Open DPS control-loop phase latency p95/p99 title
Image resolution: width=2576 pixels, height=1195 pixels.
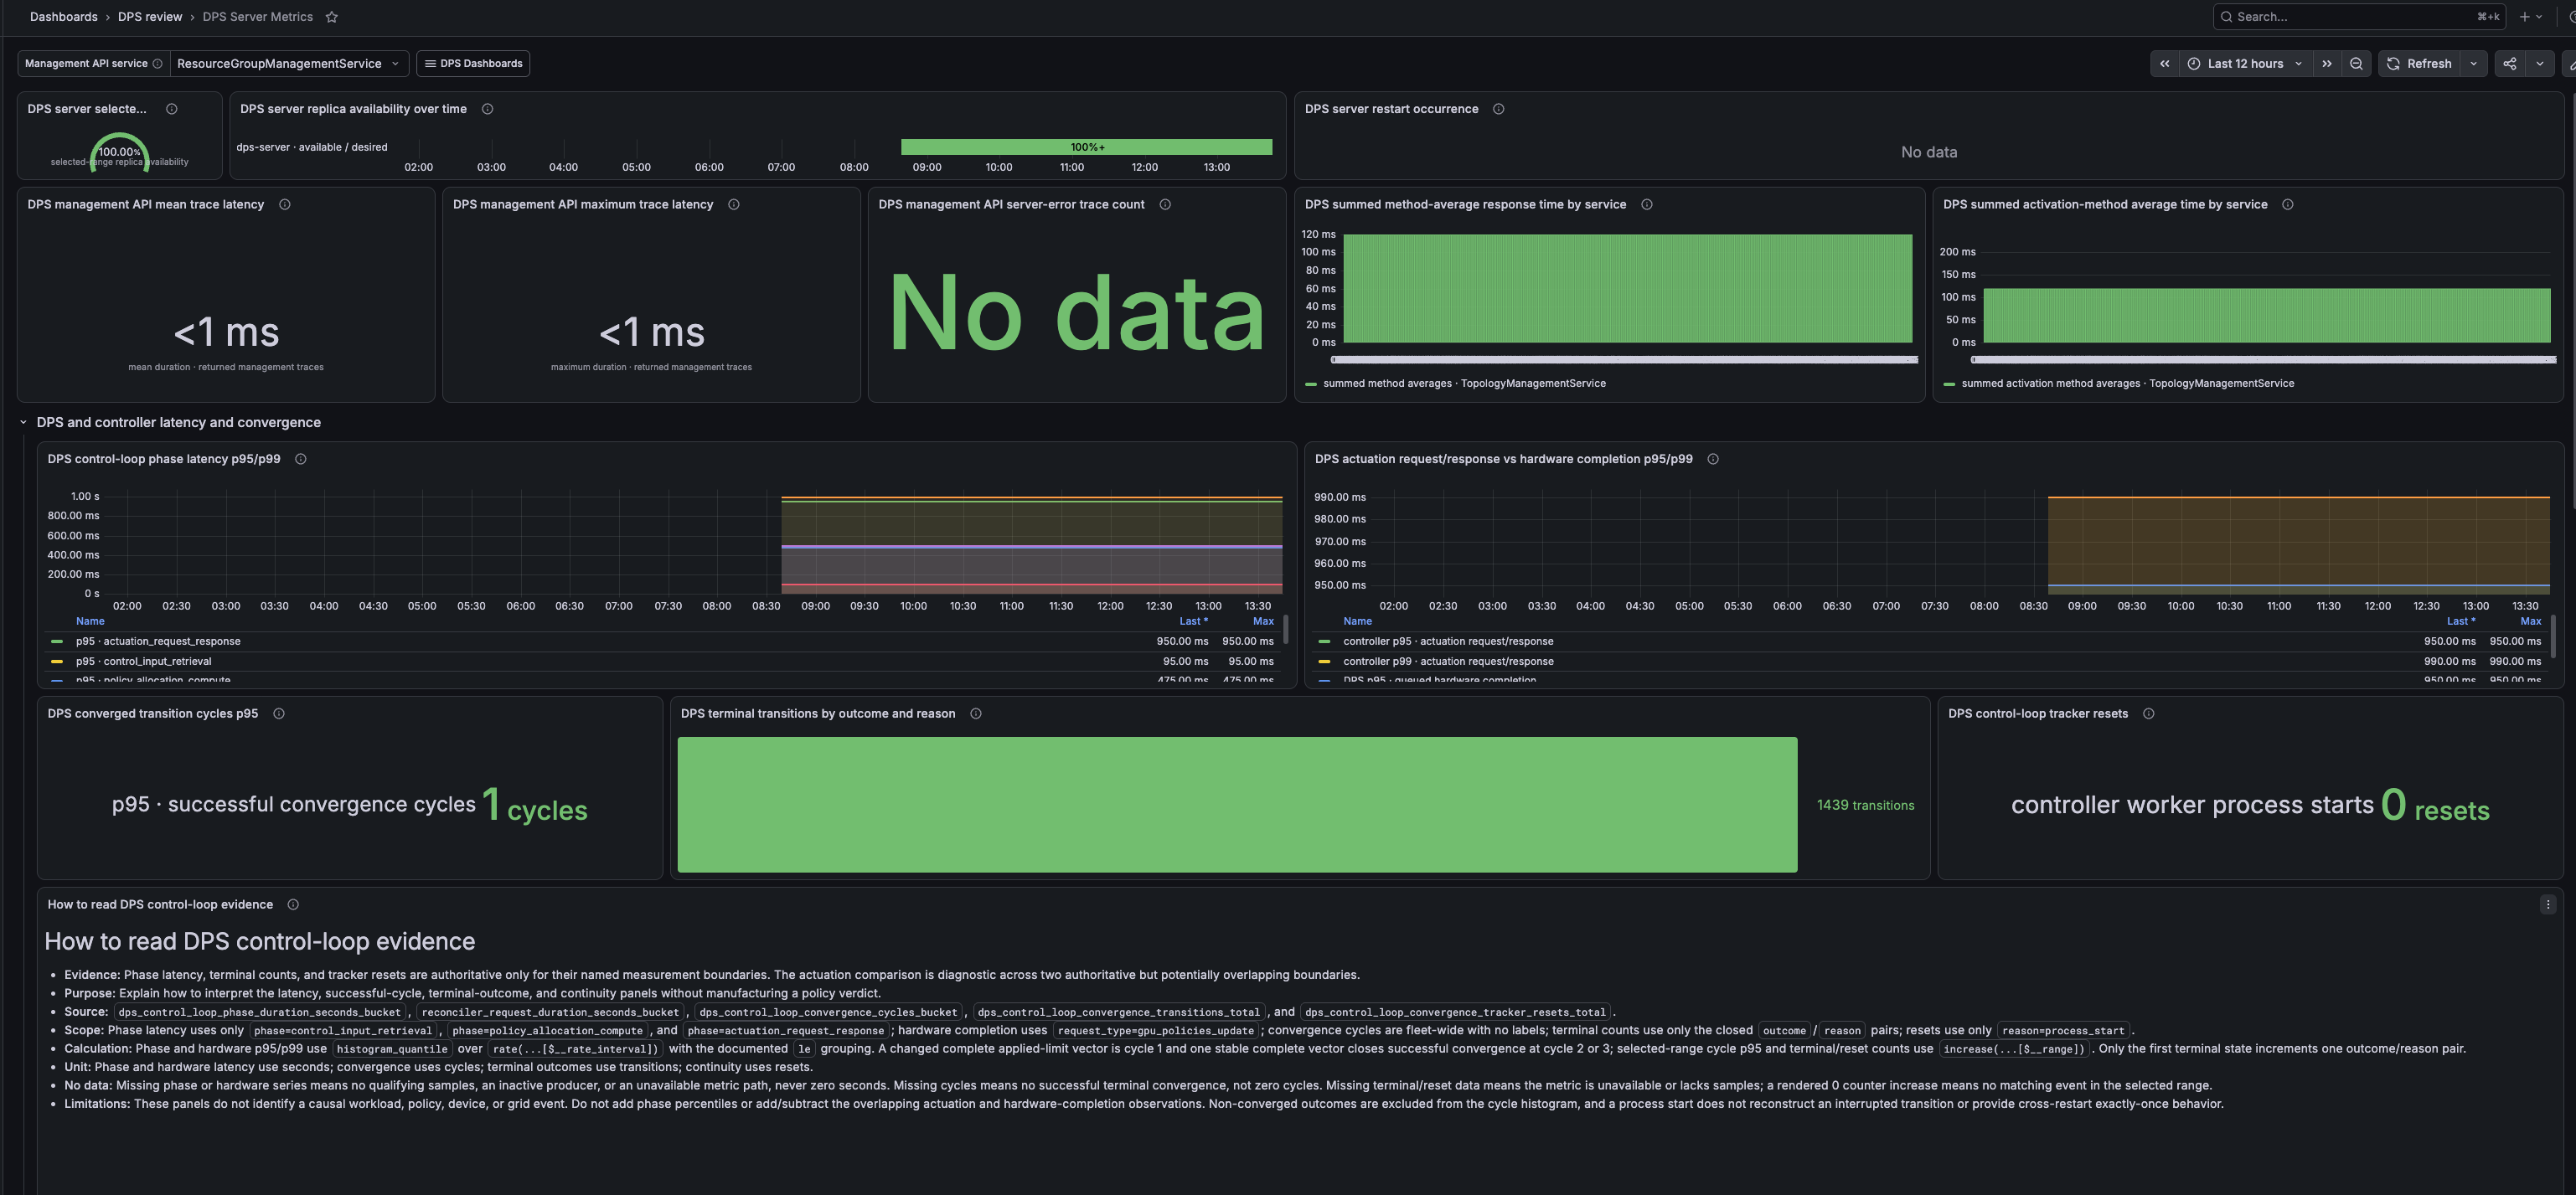164,460
